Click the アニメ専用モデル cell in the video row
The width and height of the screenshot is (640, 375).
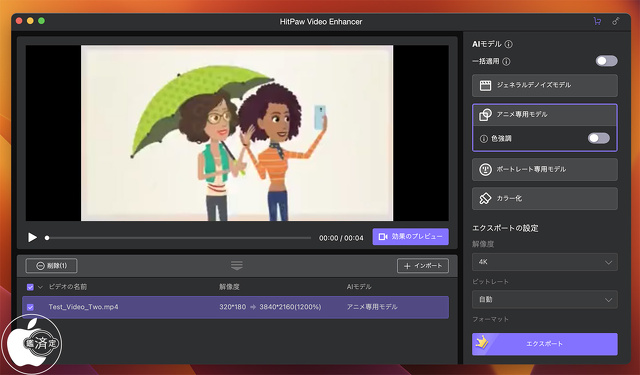point(372,307)
